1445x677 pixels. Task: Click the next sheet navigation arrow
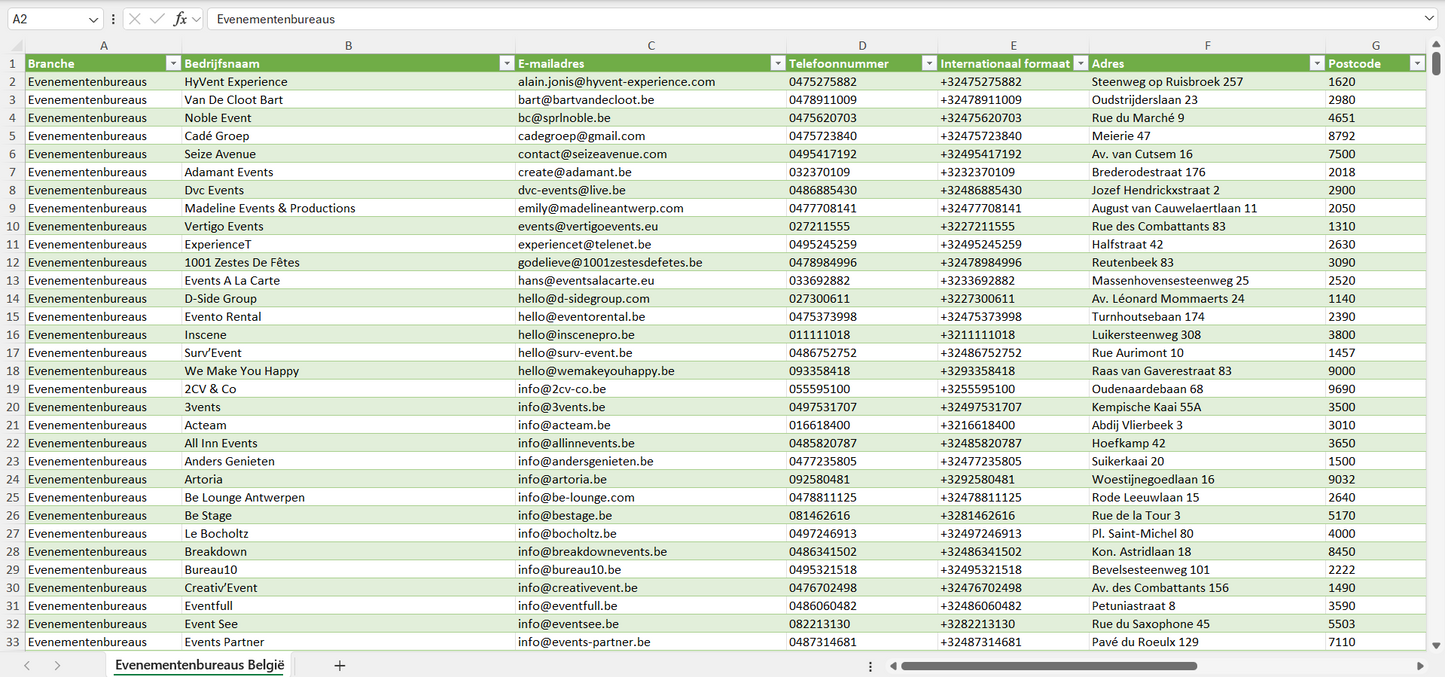pos(57,665)
